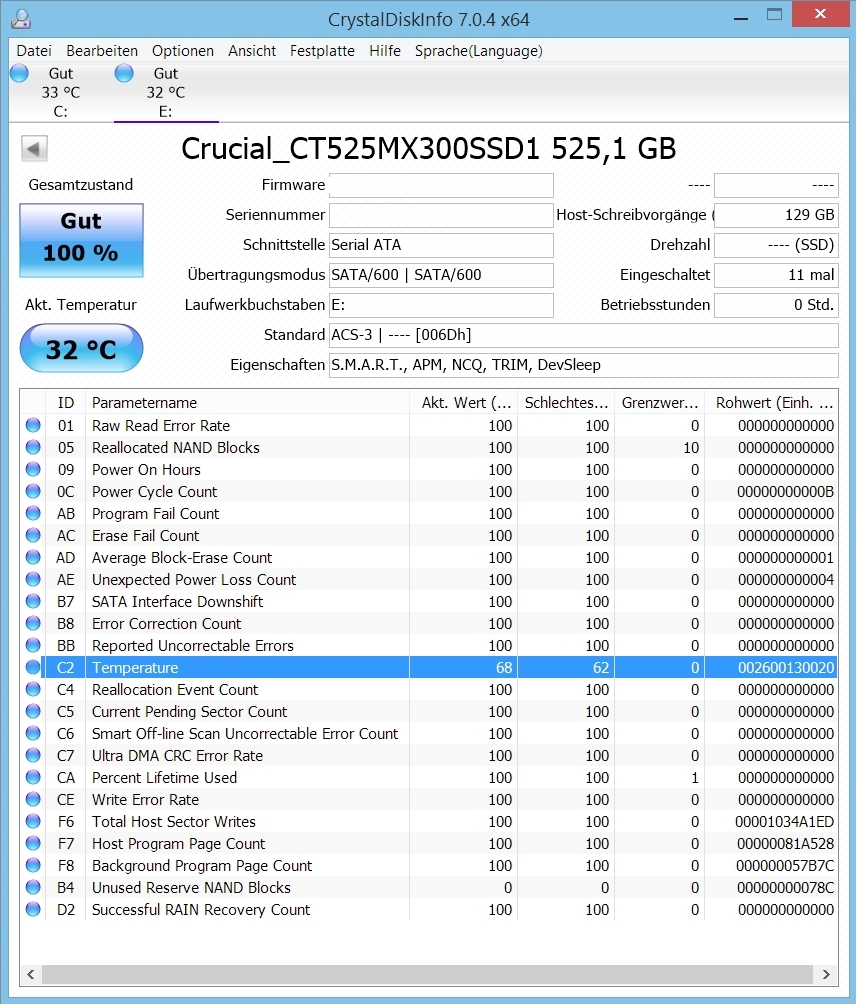The image size is (856, 1004).
Task: Click the status dot for Total Host Sector Writes
Action: [x=33, y=821]
